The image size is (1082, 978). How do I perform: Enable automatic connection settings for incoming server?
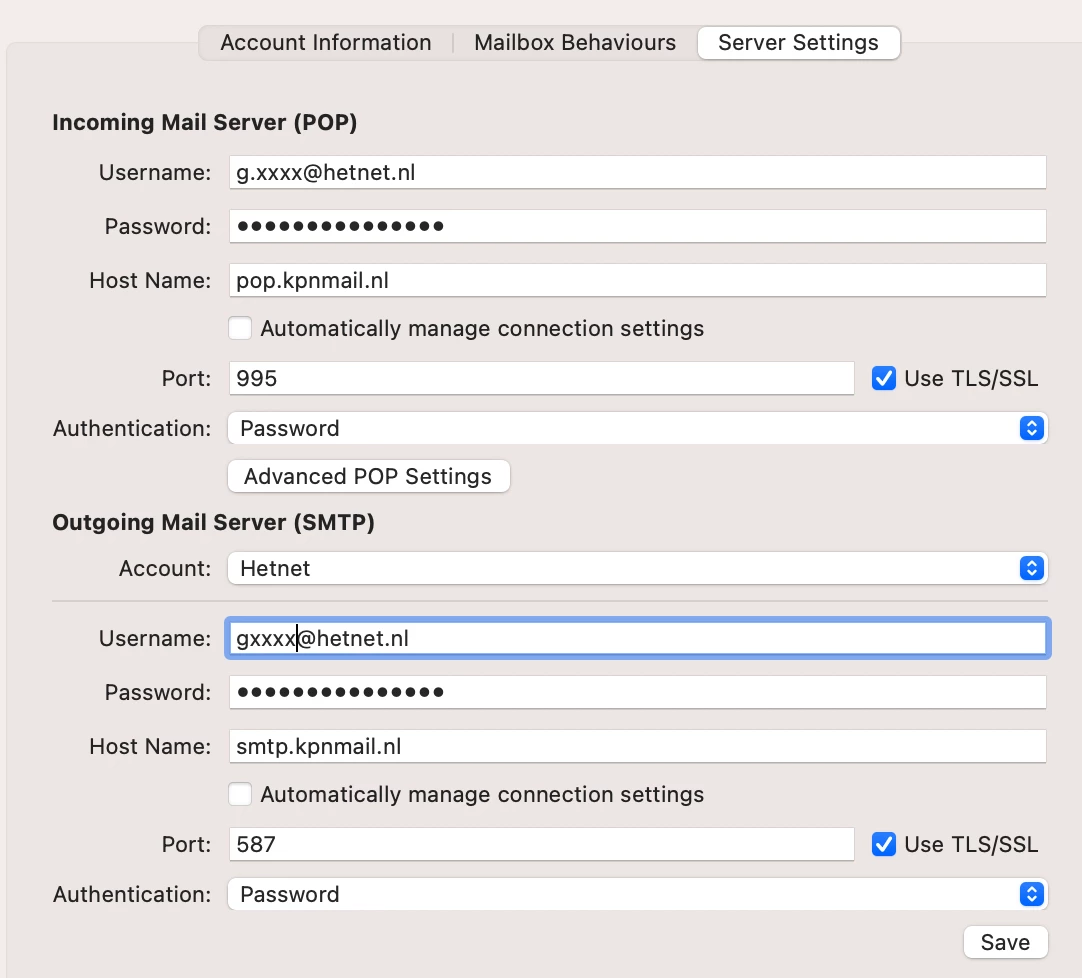[x=240, y=328]
